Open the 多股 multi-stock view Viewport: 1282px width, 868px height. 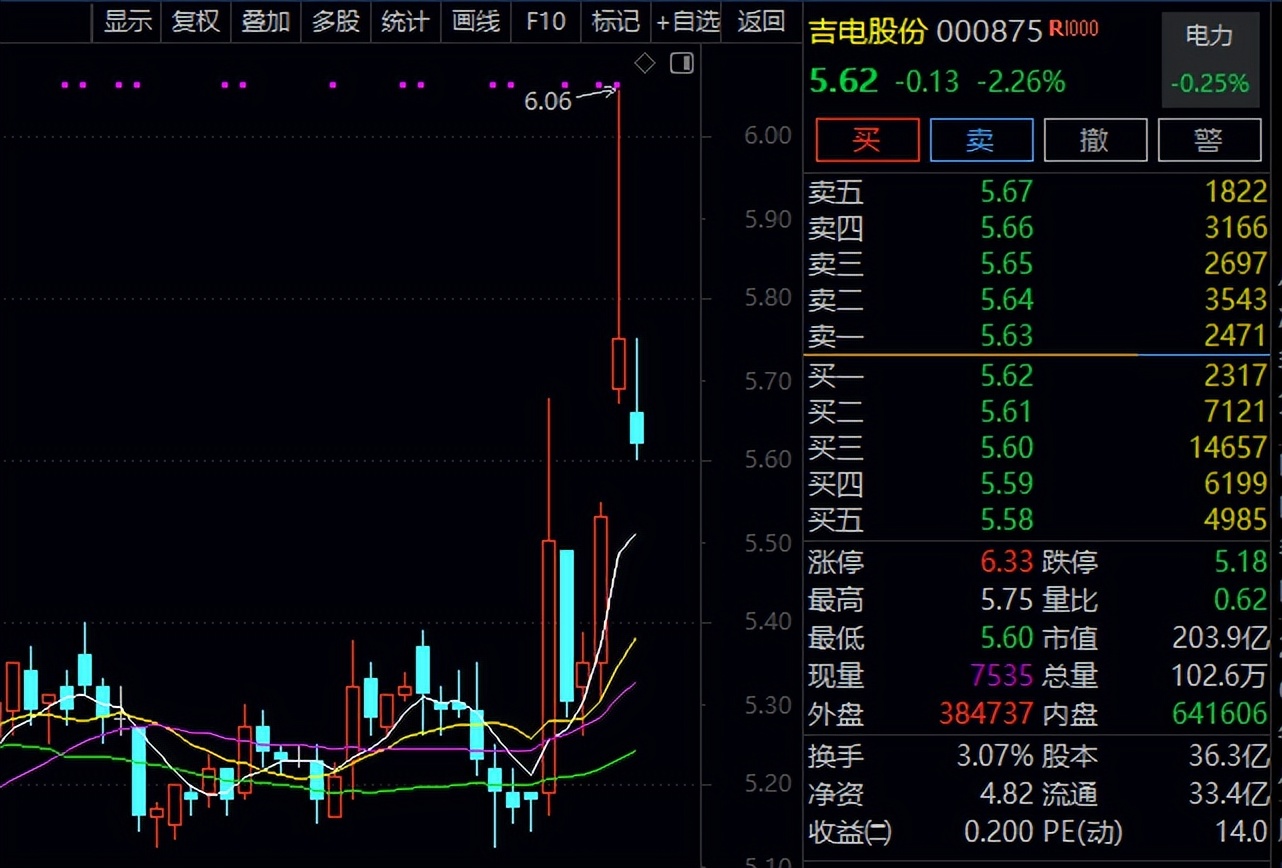coord(336,21)
